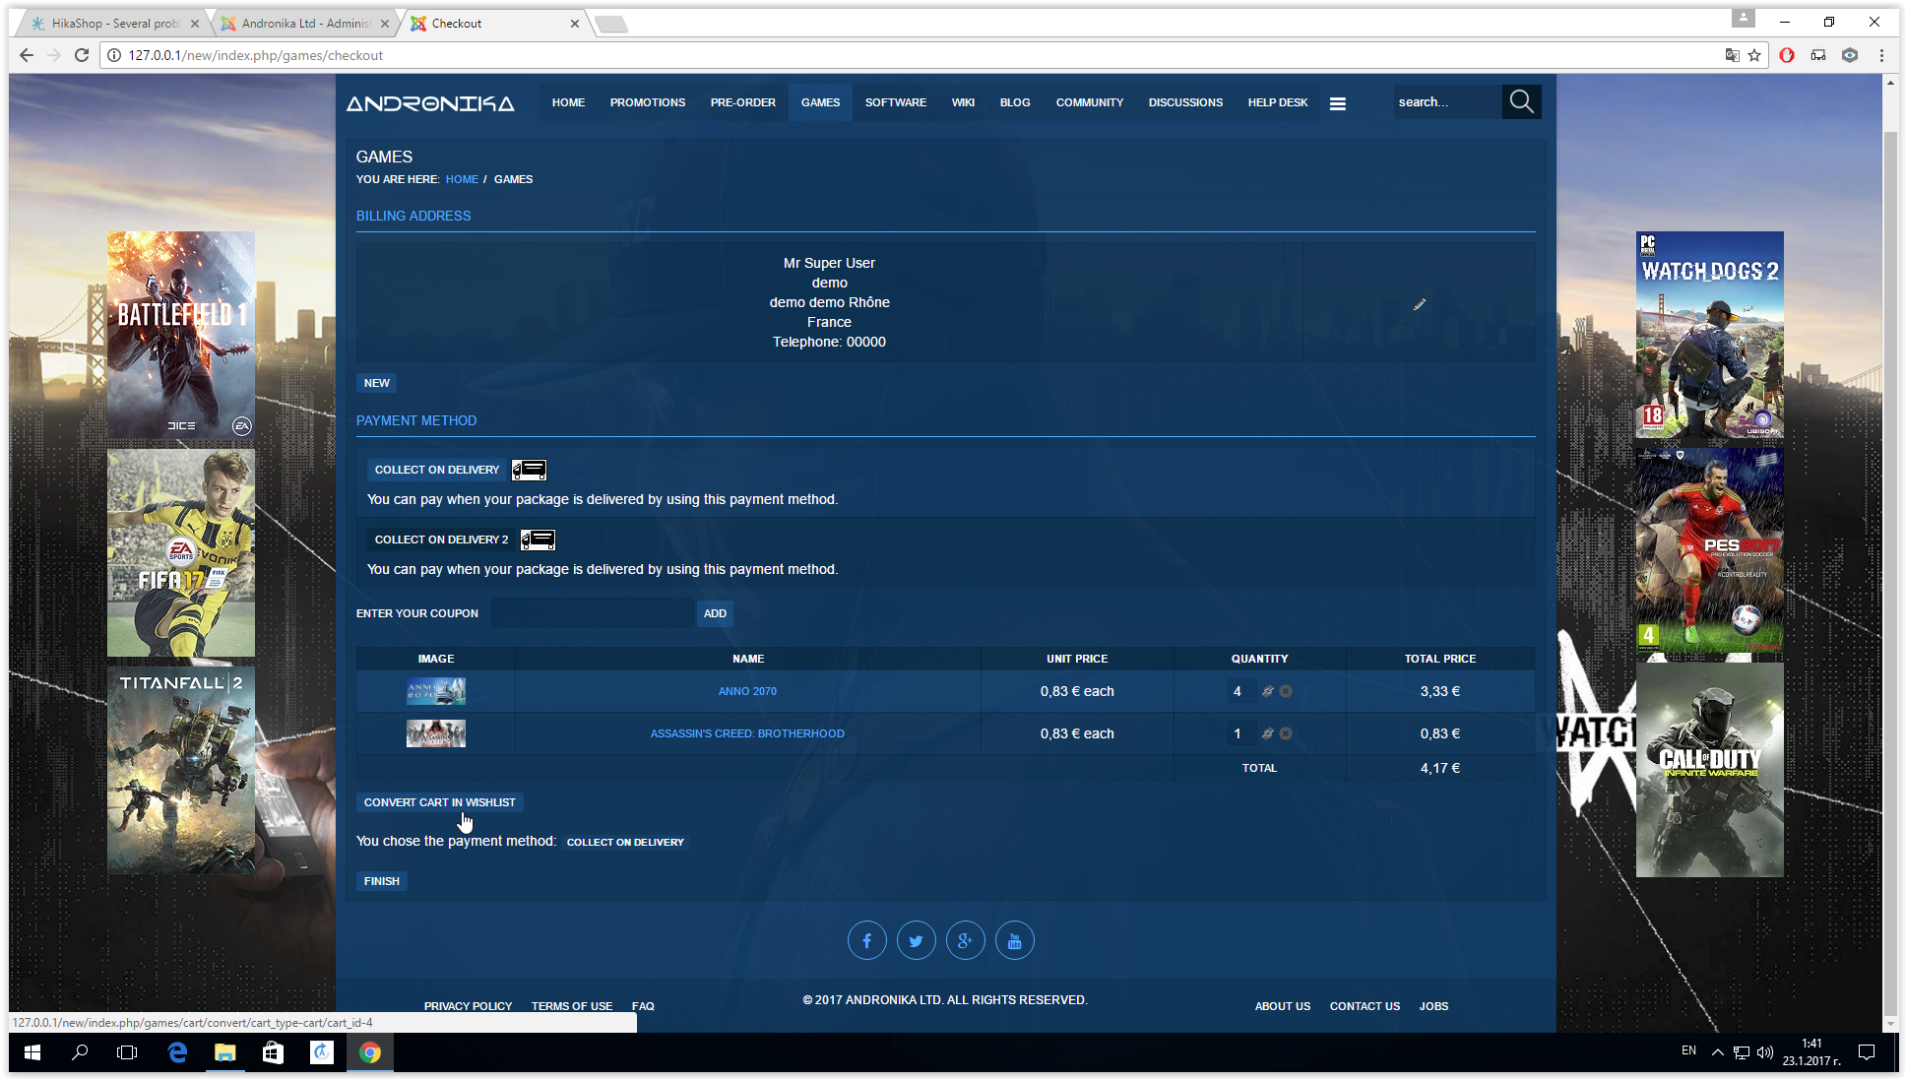Click the HOME breadcrumb link
This screenshot has height=1080, width=1906.
point(462,180)
